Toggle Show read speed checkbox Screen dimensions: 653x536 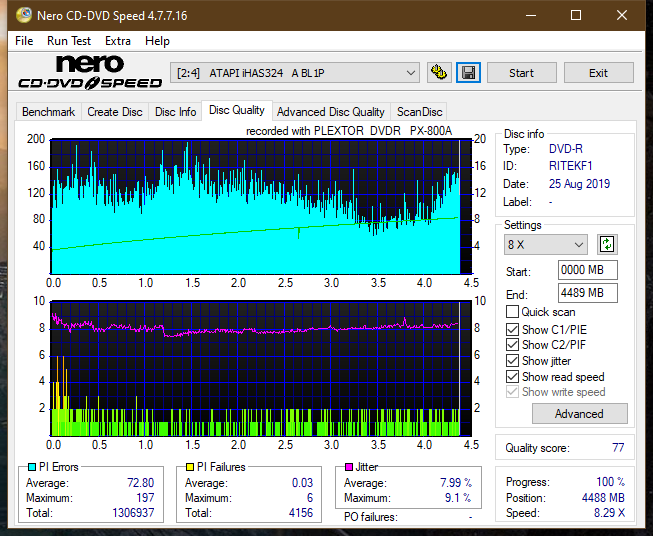[x=512, y=376]
